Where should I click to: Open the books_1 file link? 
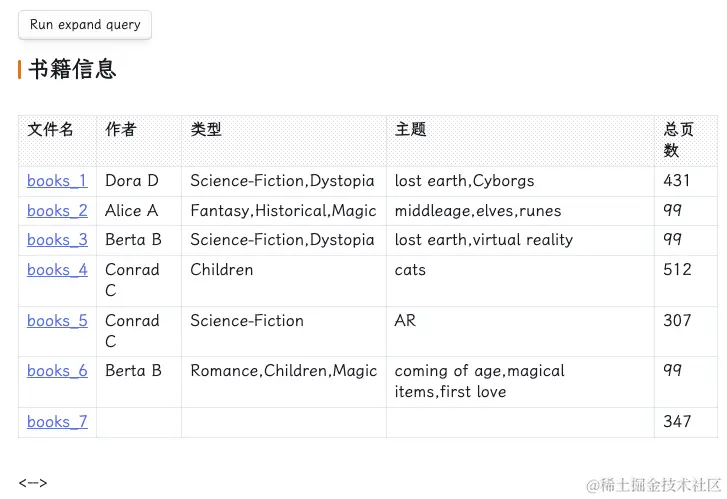57,180
